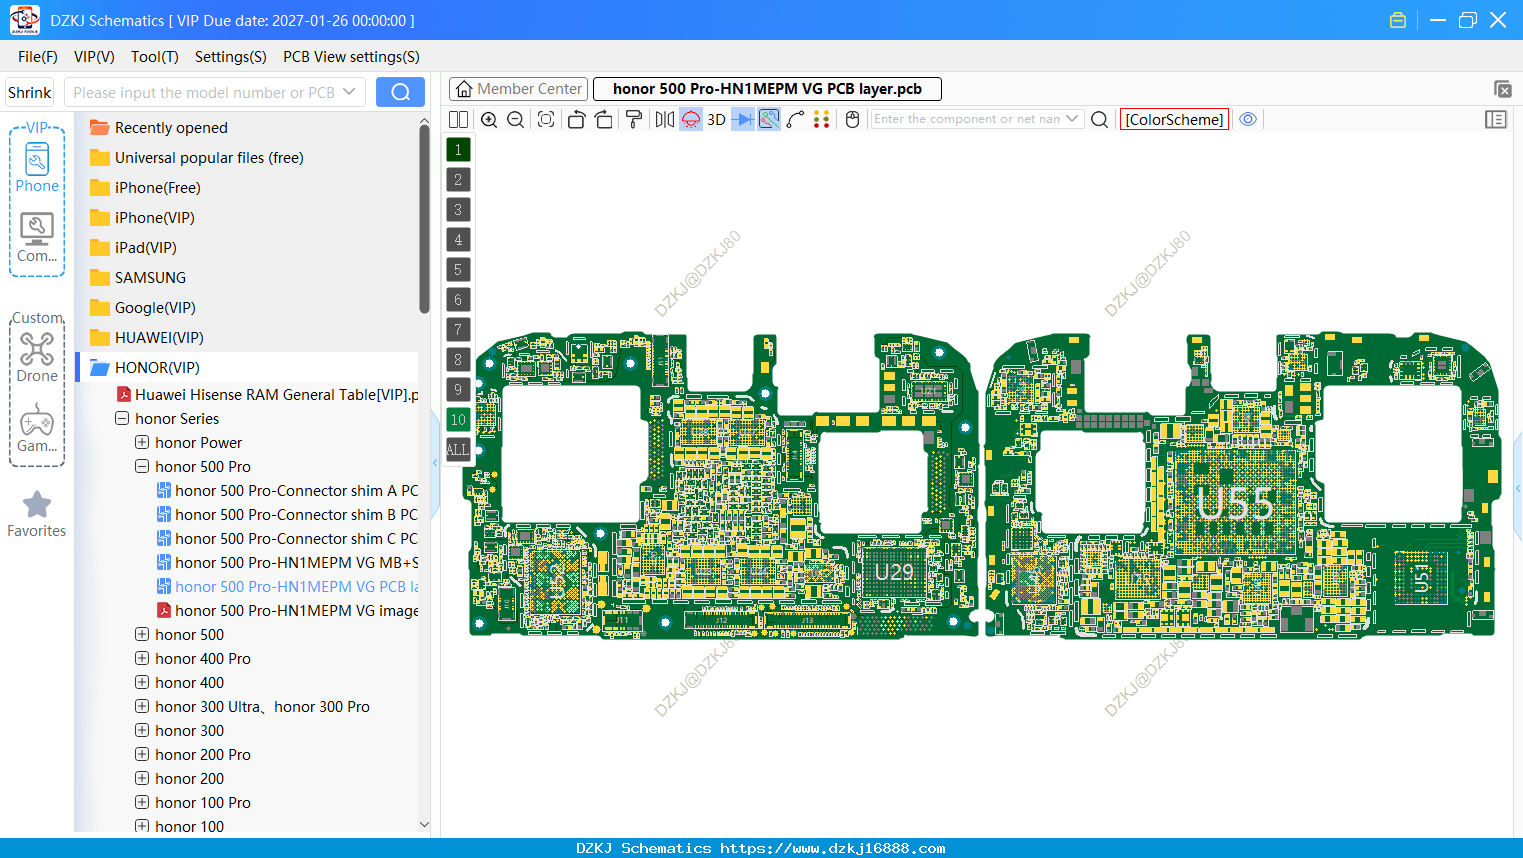Click U55 chip on the PCB

coord(1235,504)
